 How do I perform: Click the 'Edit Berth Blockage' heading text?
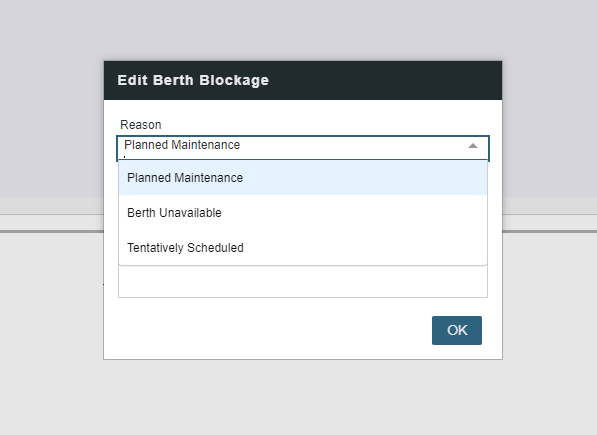[x=193, y=80]
